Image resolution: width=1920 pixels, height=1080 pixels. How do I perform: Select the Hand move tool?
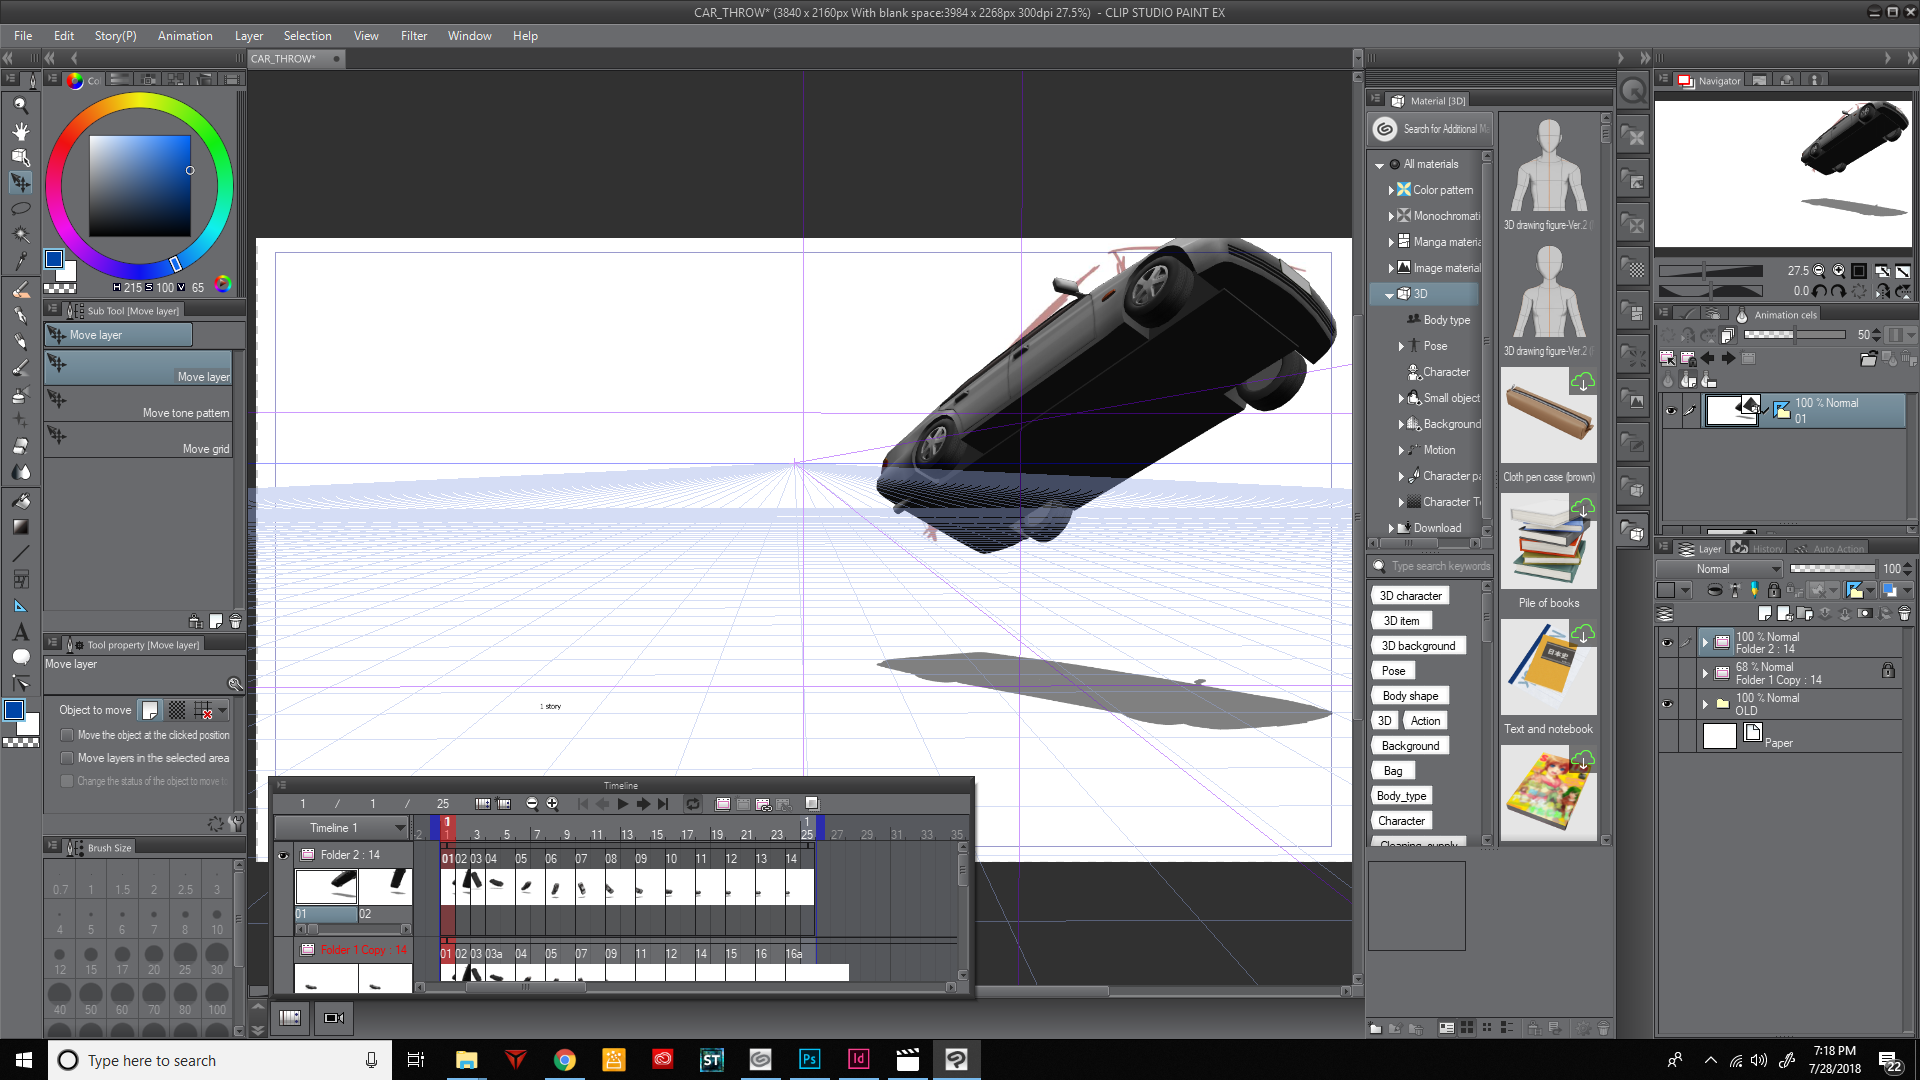20,131
